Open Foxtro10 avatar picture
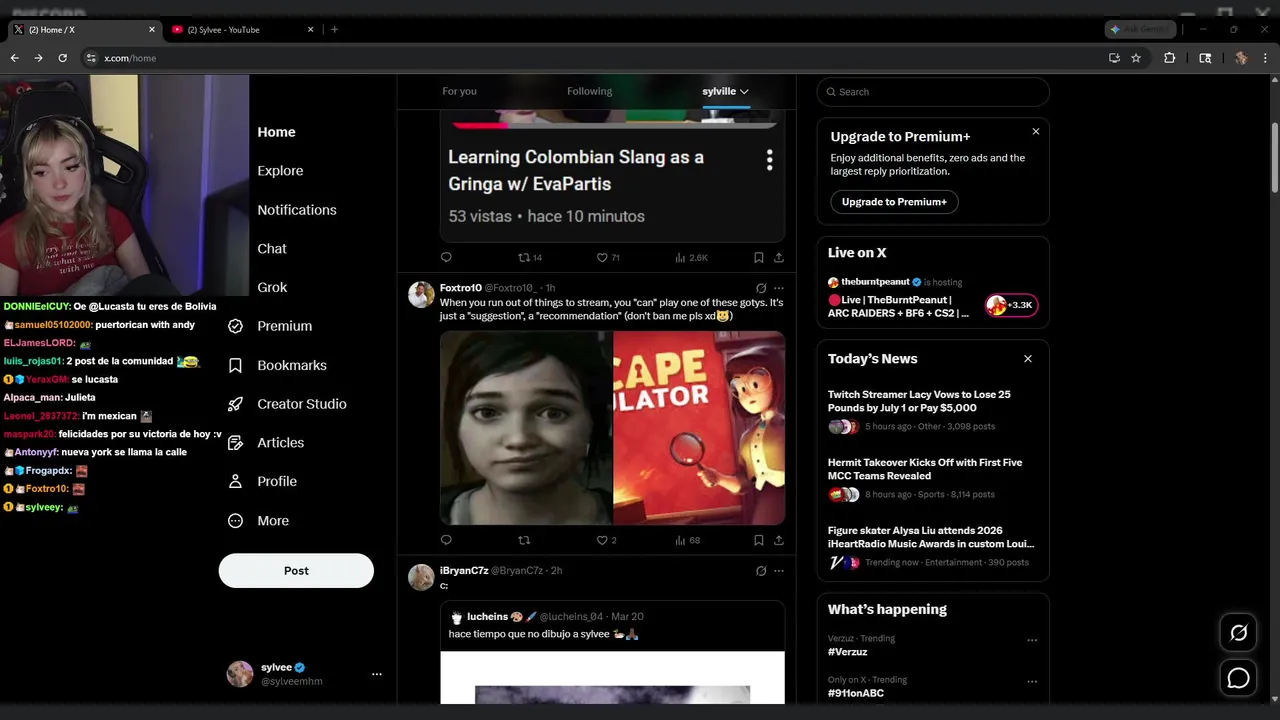Image resolution: width=1280 pixels, height=720 pixels. pos(421,295)
